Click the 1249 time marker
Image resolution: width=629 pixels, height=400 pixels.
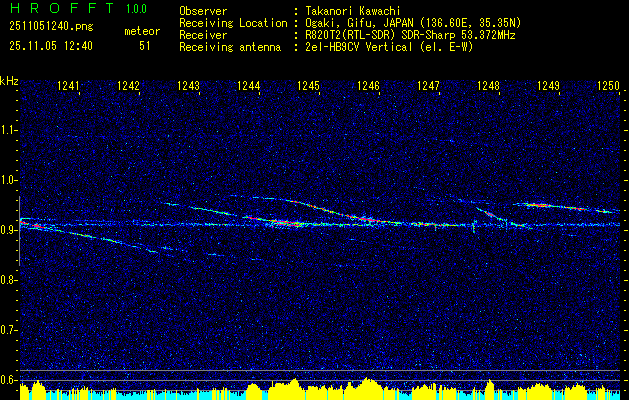(x=548, y=86)
